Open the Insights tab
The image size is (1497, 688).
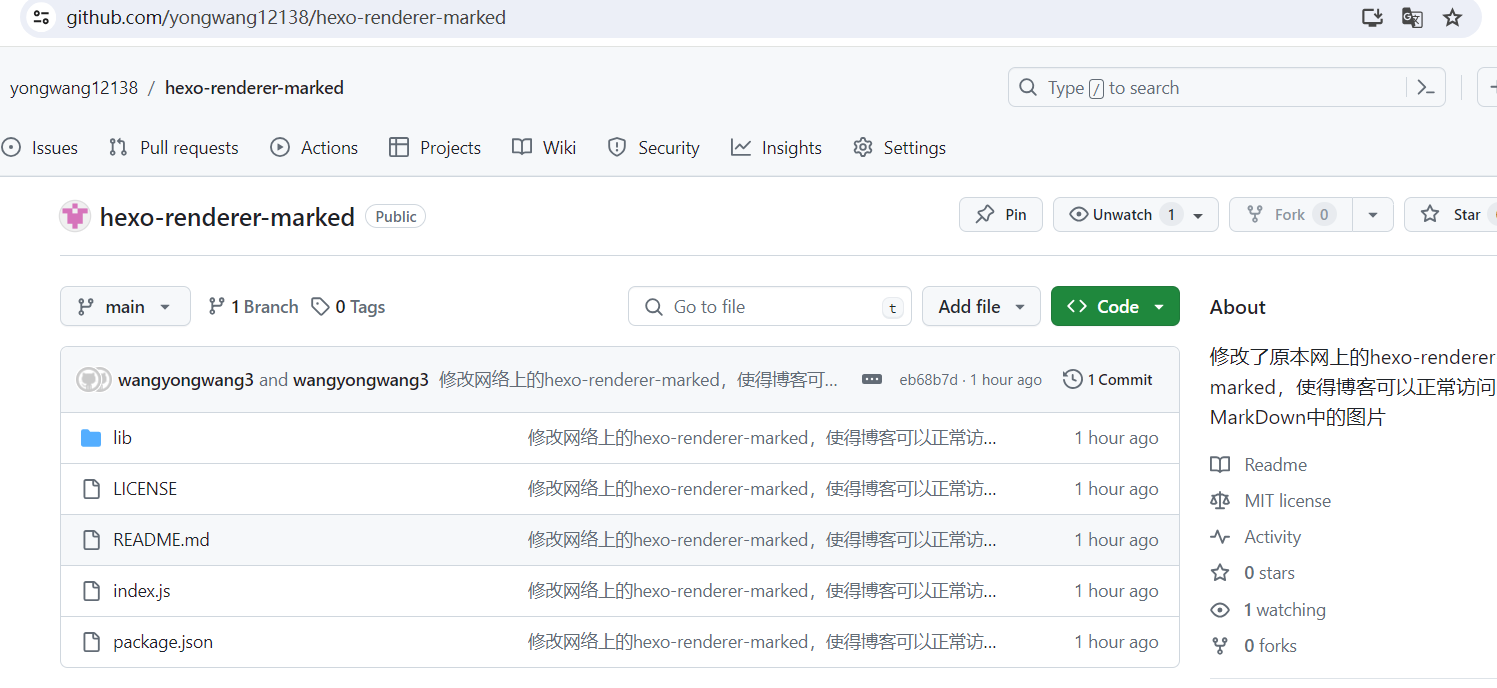coord(776,148)
